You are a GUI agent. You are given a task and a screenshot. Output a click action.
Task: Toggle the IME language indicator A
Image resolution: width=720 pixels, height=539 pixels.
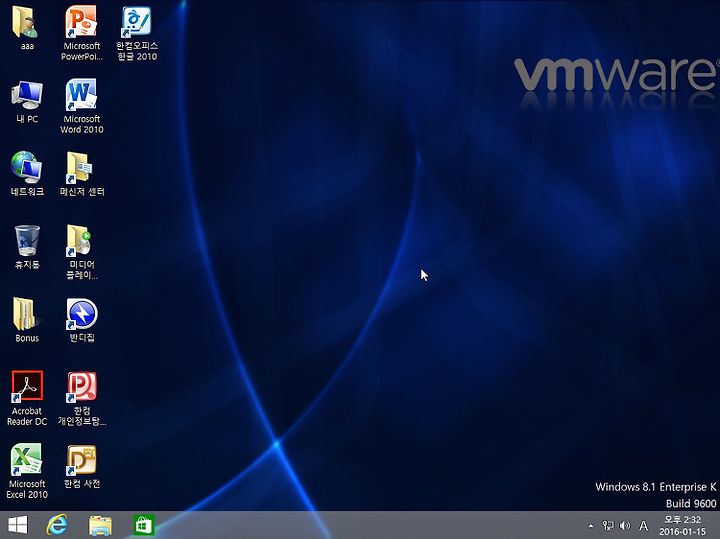coord(644,525)
